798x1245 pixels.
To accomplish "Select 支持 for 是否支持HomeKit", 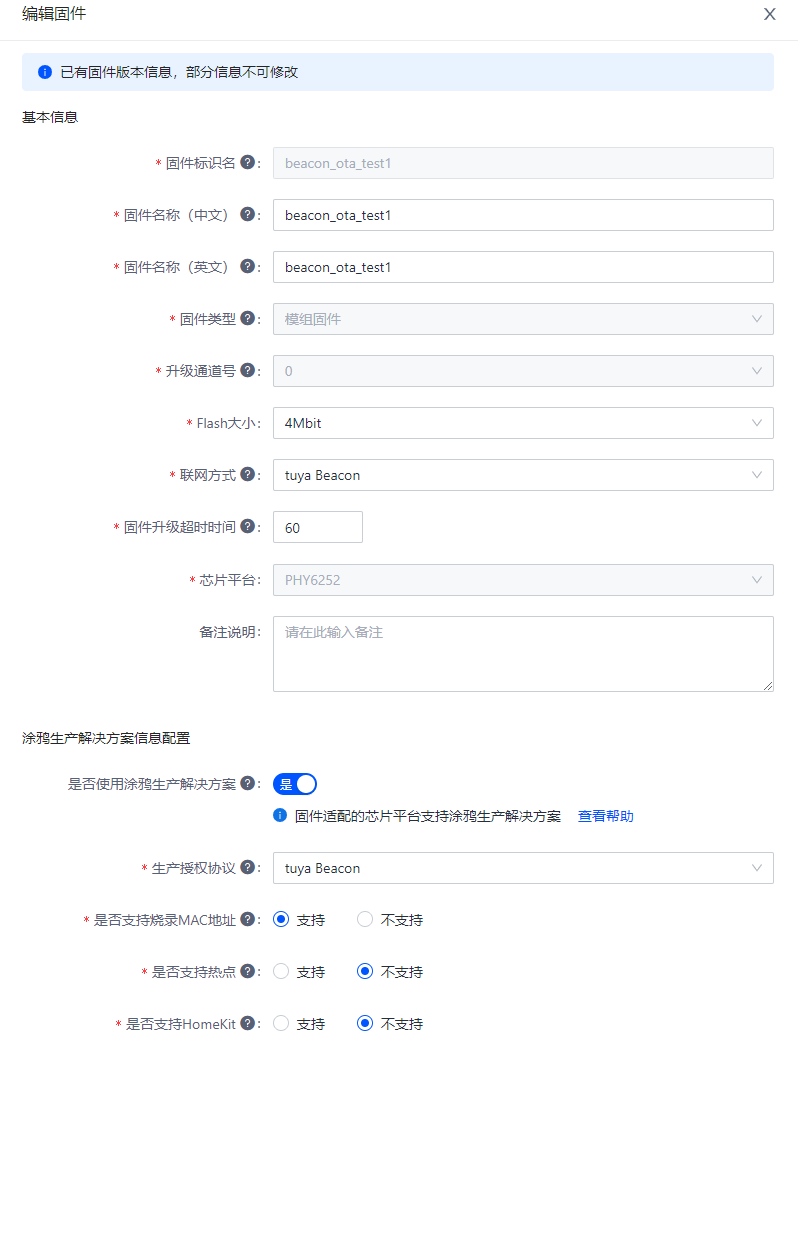I will pos(299,1023).
